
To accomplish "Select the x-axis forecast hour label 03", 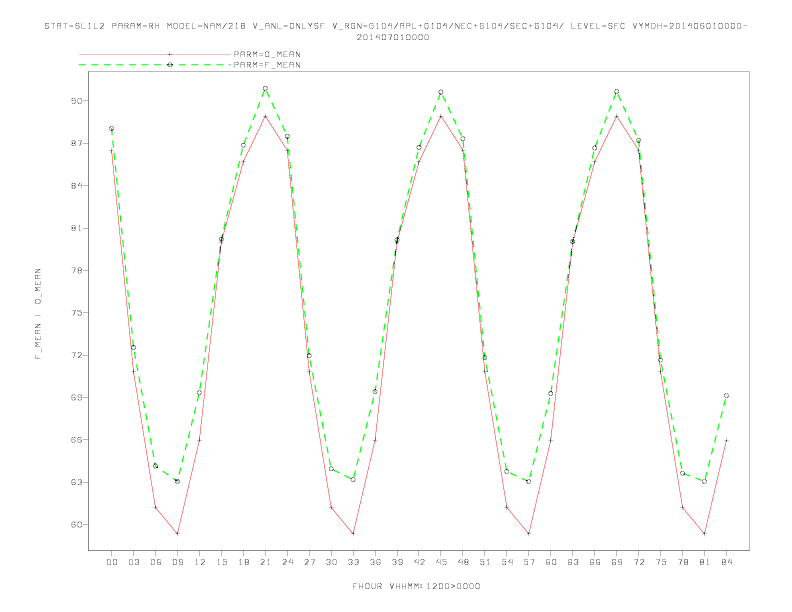I will pos(133,562).
